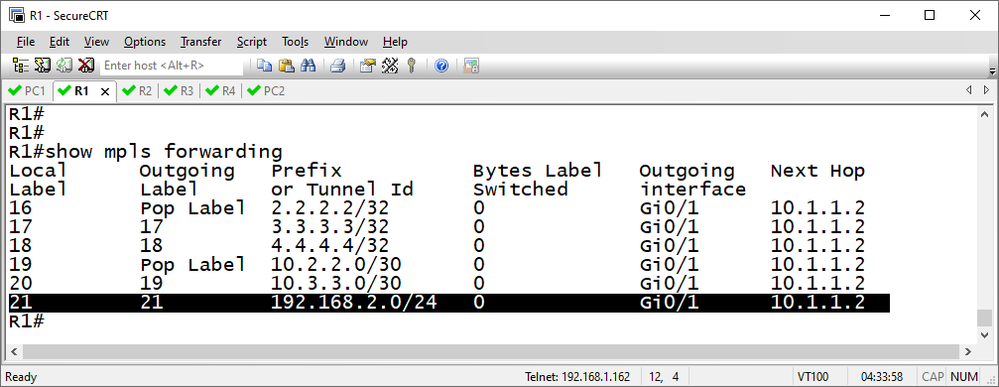Open the File menu
Viewport: 999px width, 387px height.
pyautogui.click(x=25, y=42)
